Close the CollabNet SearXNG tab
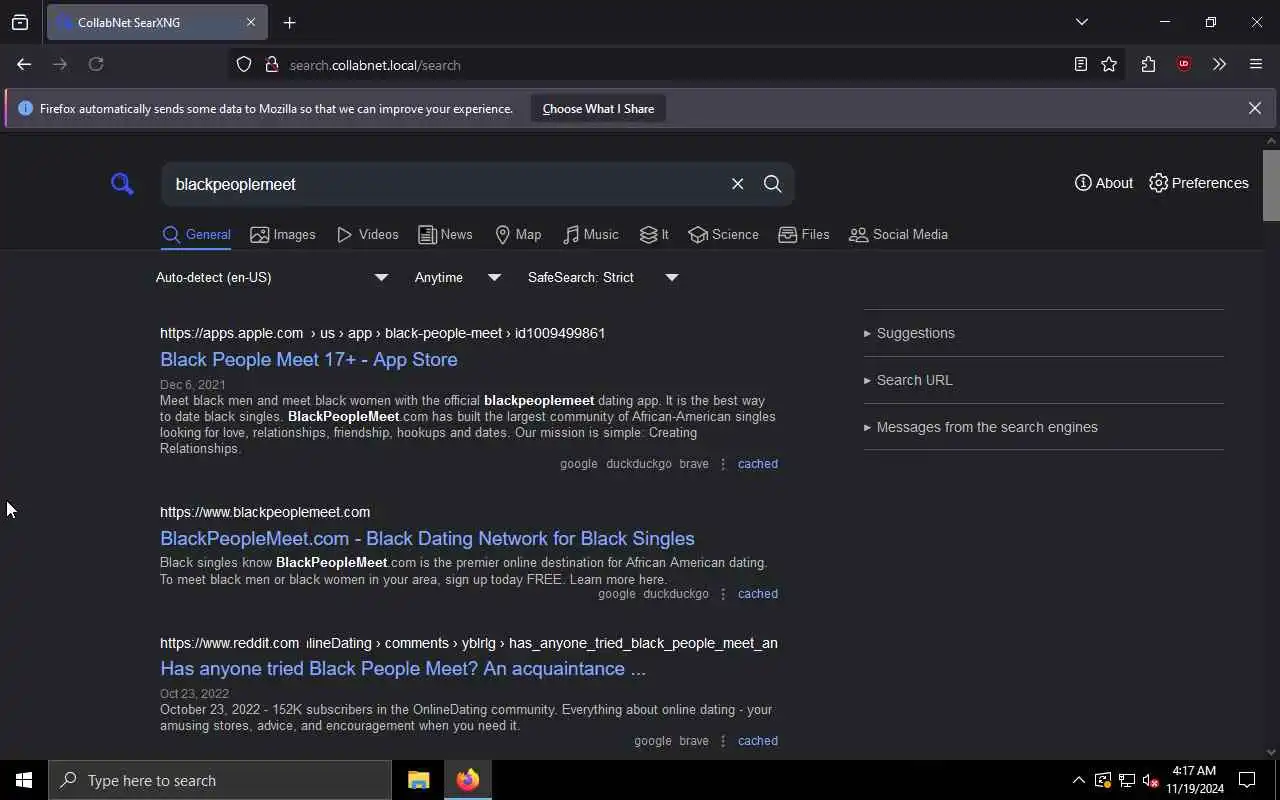Screen dimensions: 1280x800 [251, 22]
